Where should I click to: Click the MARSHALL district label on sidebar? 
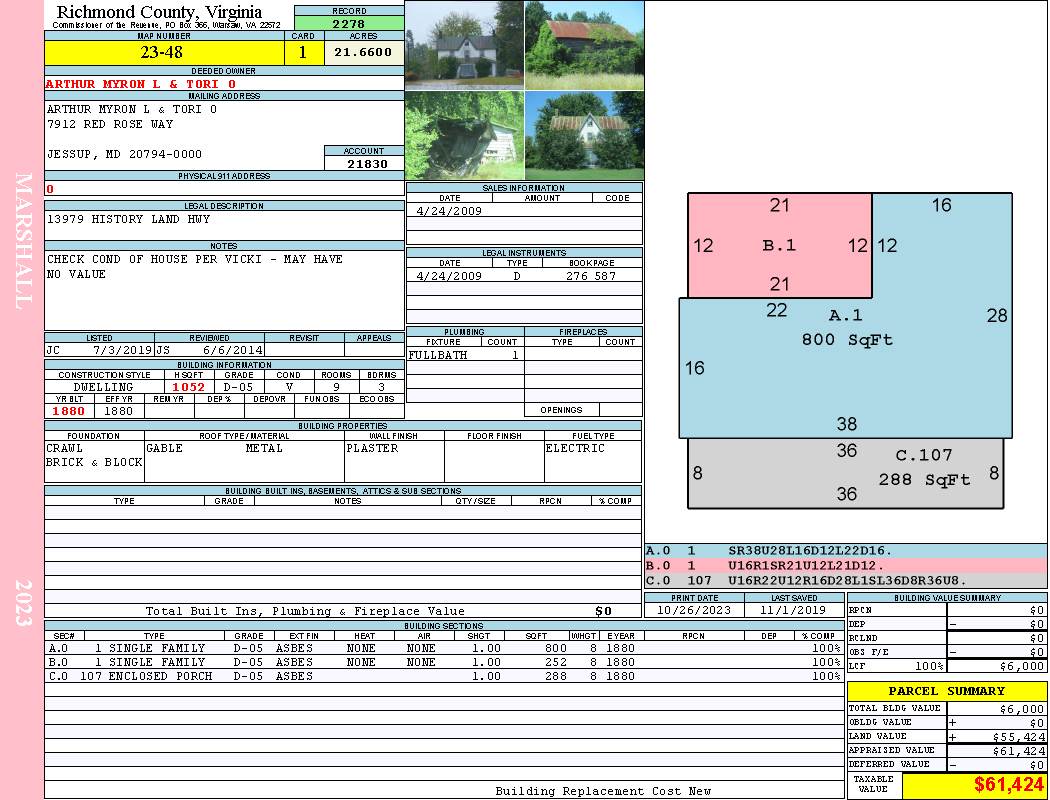click(x=23, y=241)
